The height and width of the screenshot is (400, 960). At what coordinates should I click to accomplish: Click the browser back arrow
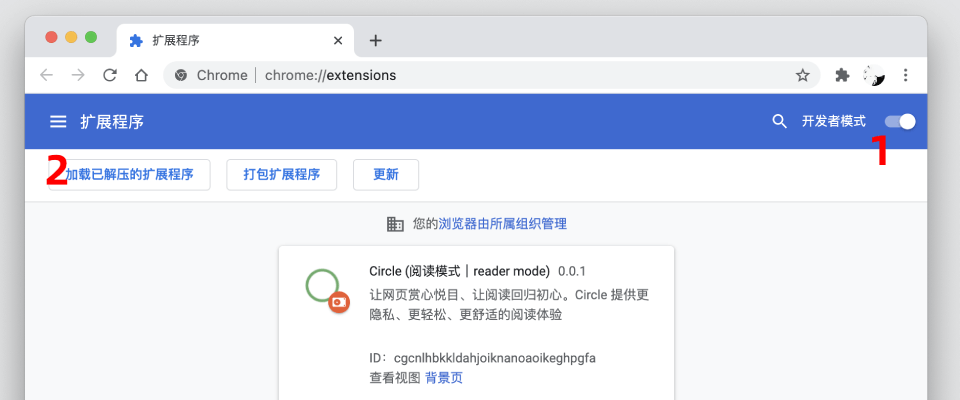[47, 75]
